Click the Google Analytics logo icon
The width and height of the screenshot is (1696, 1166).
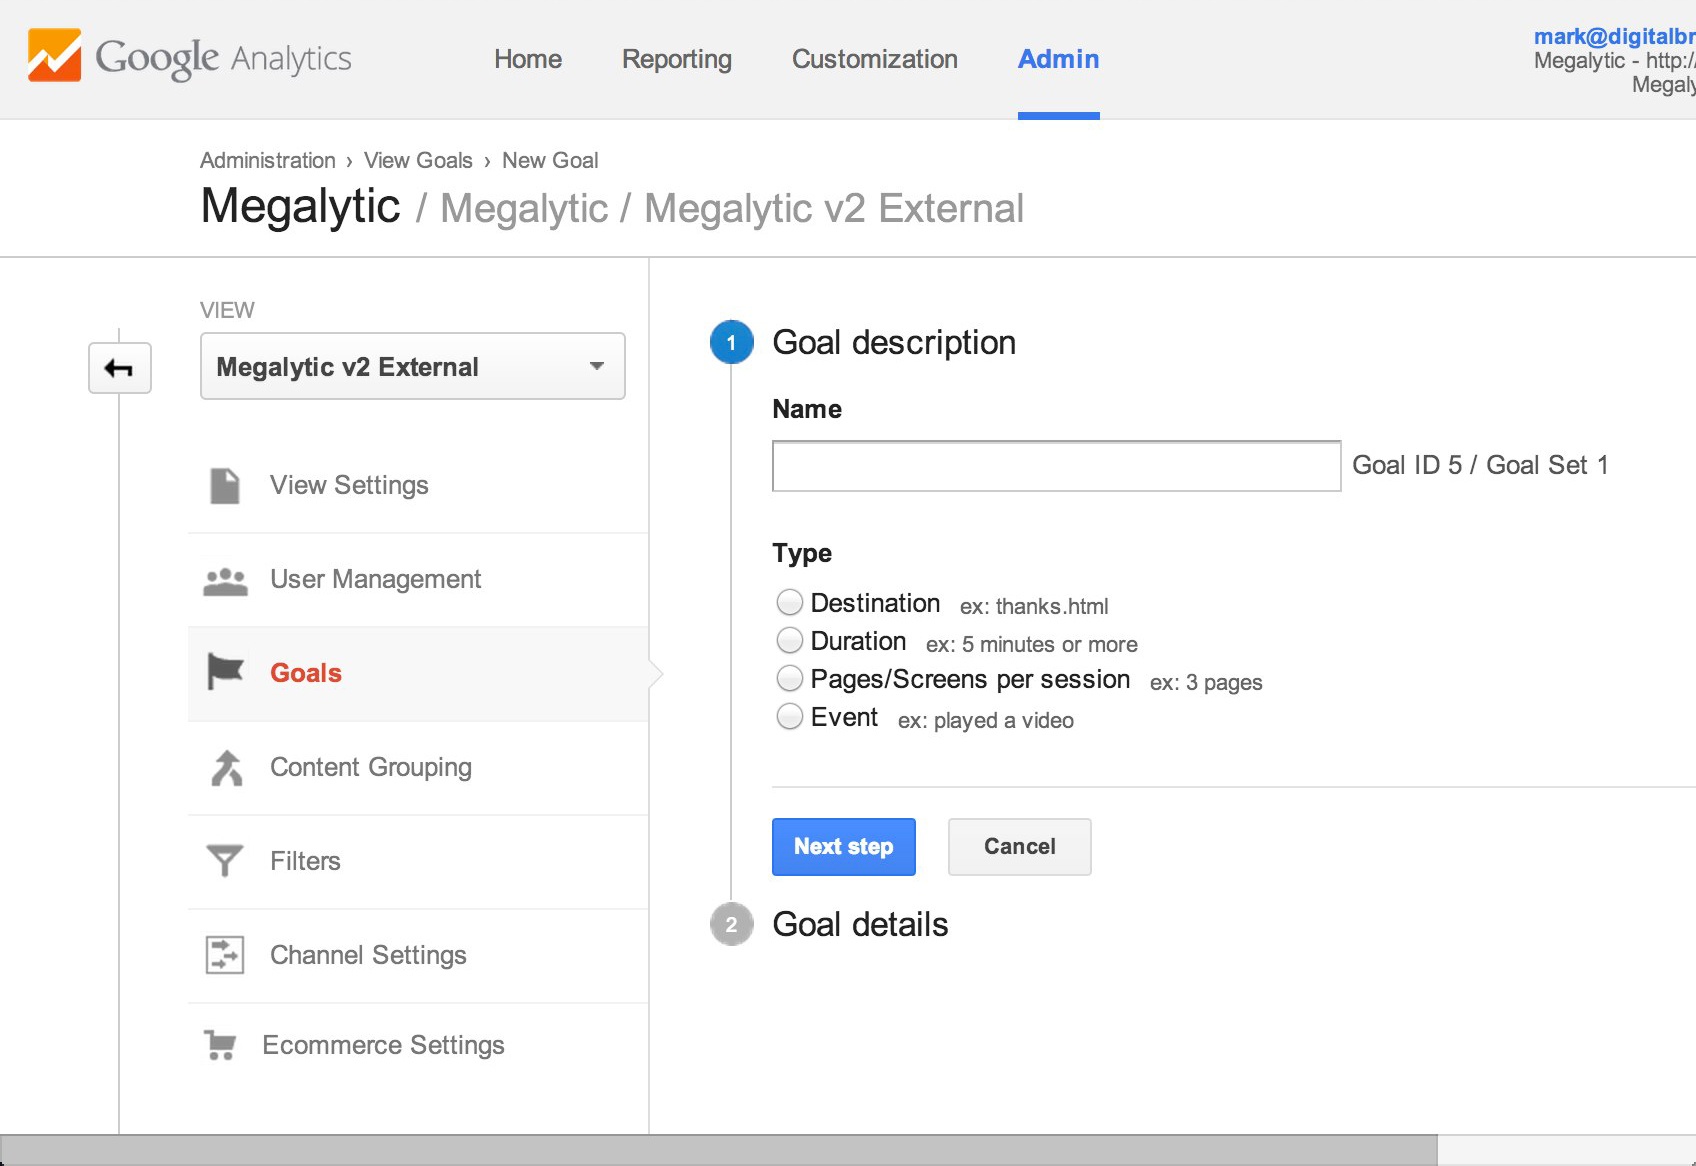(x=54, y=55)
